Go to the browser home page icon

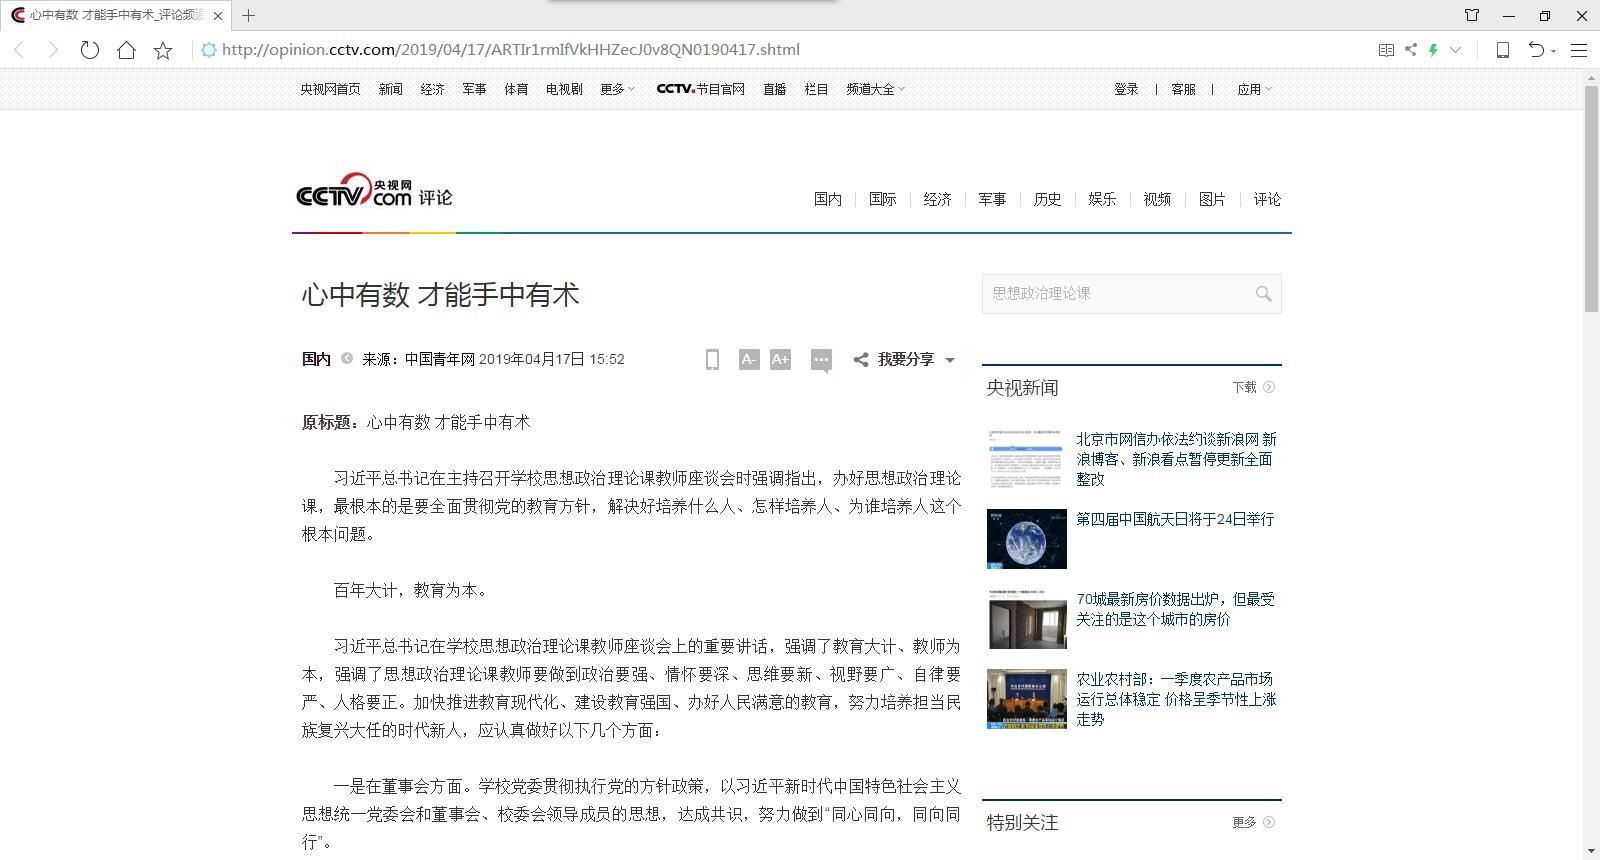(x=126, y=50)
